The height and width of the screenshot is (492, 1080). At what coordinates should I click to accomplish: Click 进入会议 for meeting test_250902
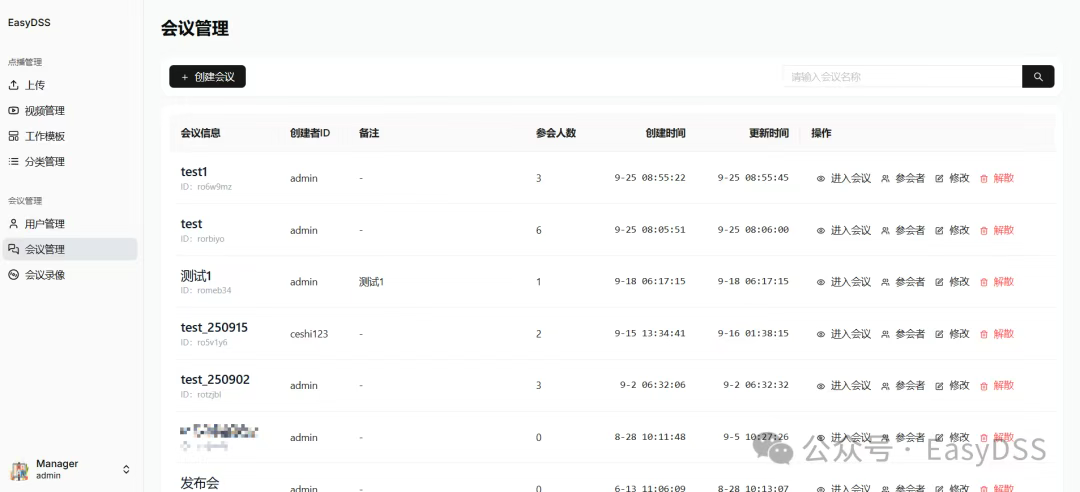pos(844,386)
